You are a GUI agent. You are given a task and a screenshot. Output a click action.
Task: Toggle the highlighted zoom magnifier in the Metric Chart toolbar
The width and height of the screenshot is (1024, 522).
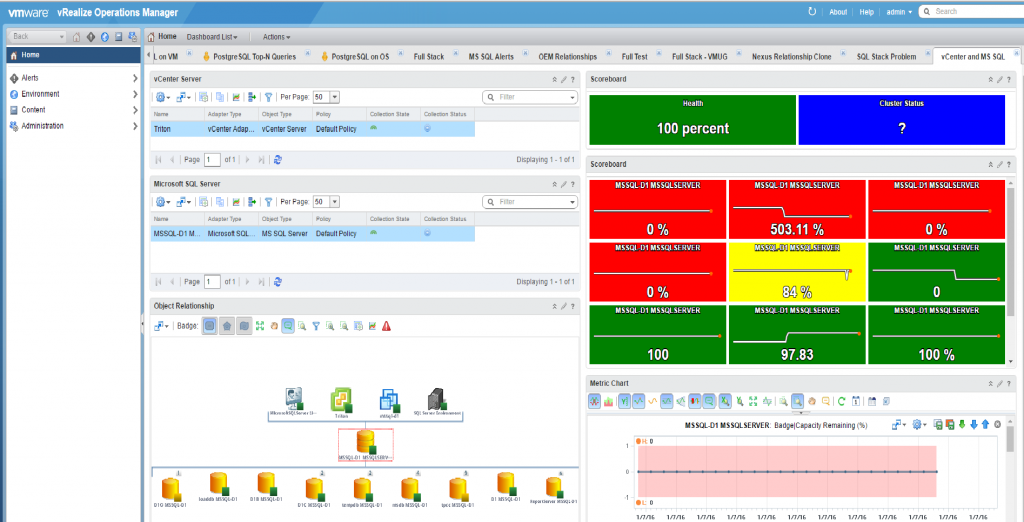798,401
